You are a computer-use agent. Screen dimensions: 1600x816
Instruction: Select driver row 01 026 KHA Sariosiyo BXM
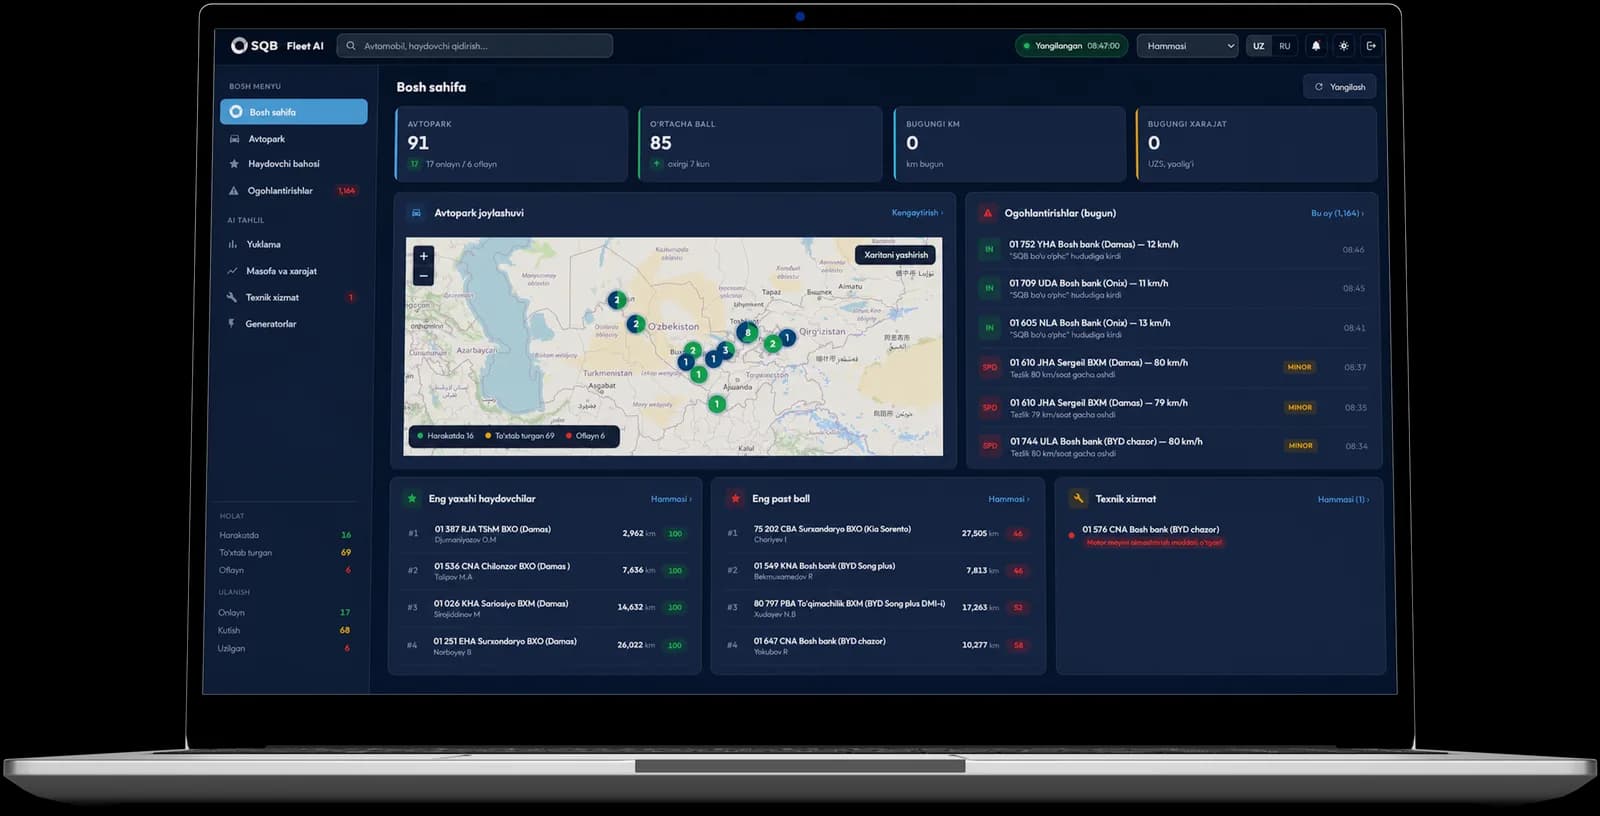pyautogui.click(x=545, y=608)
